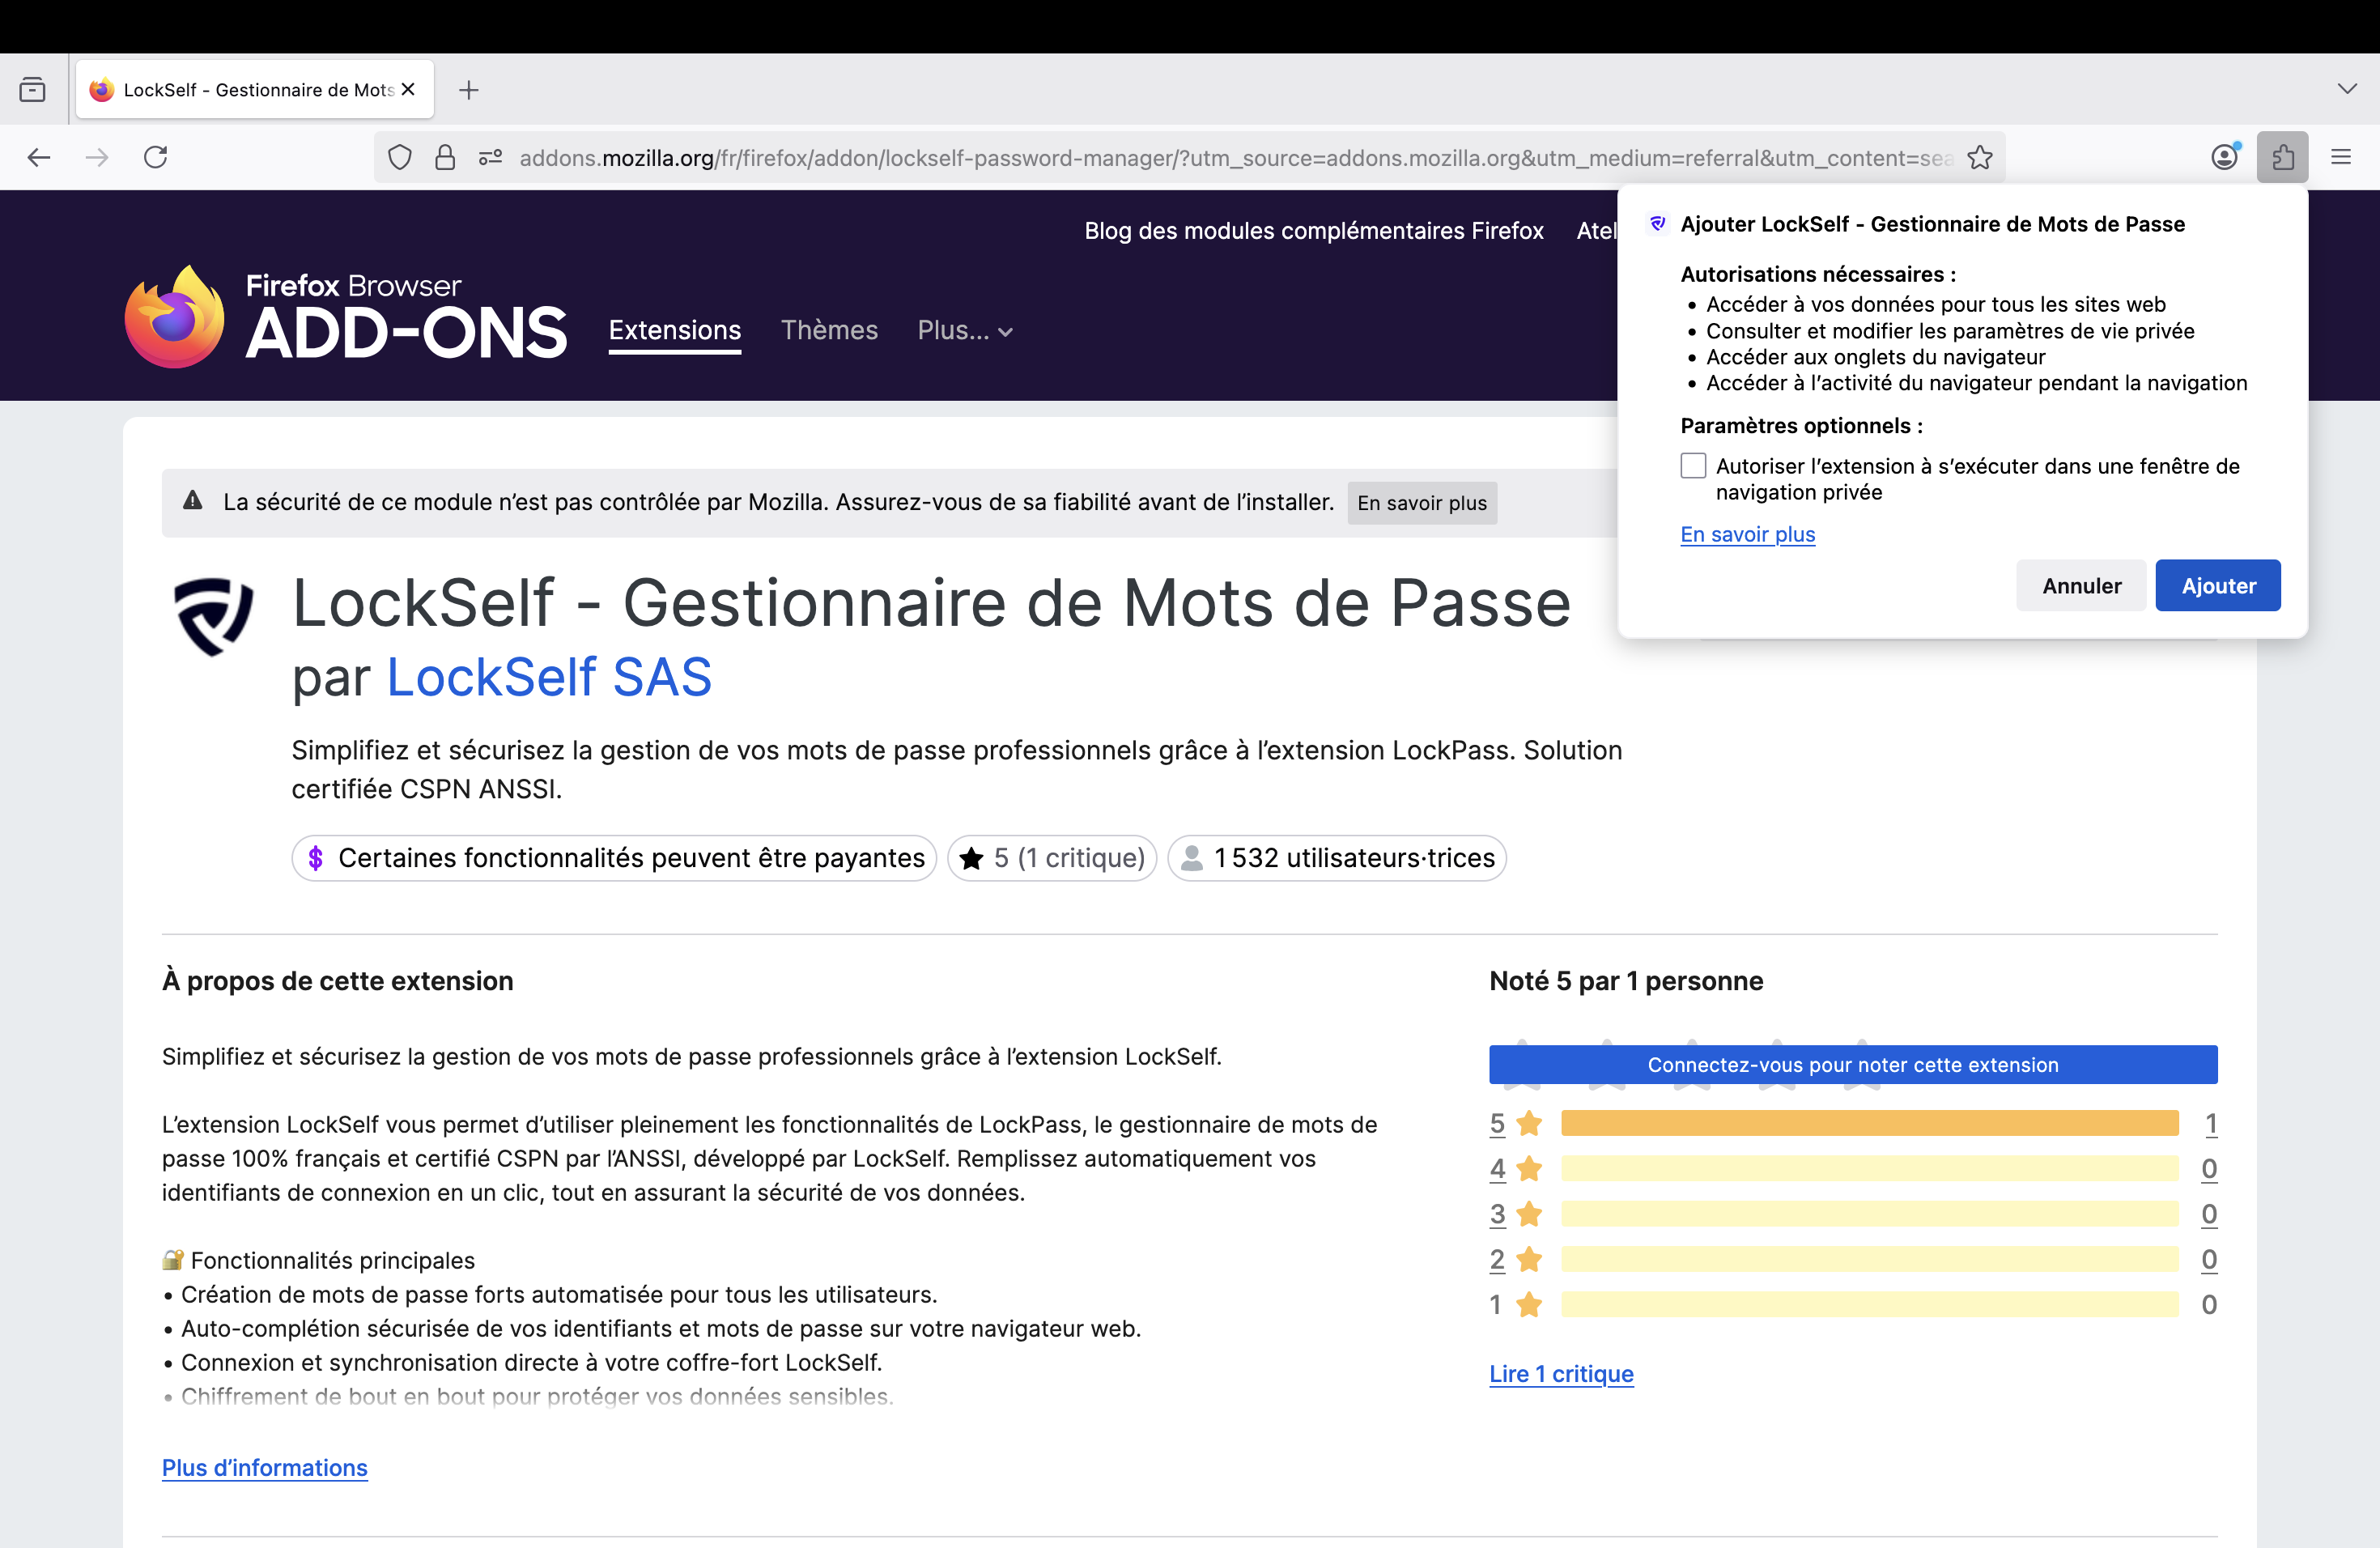Open the 3-star reviews number link
The width and height of the screenshot is (2380, 1548).
pyautogui.click(x=1497, y=1214)
